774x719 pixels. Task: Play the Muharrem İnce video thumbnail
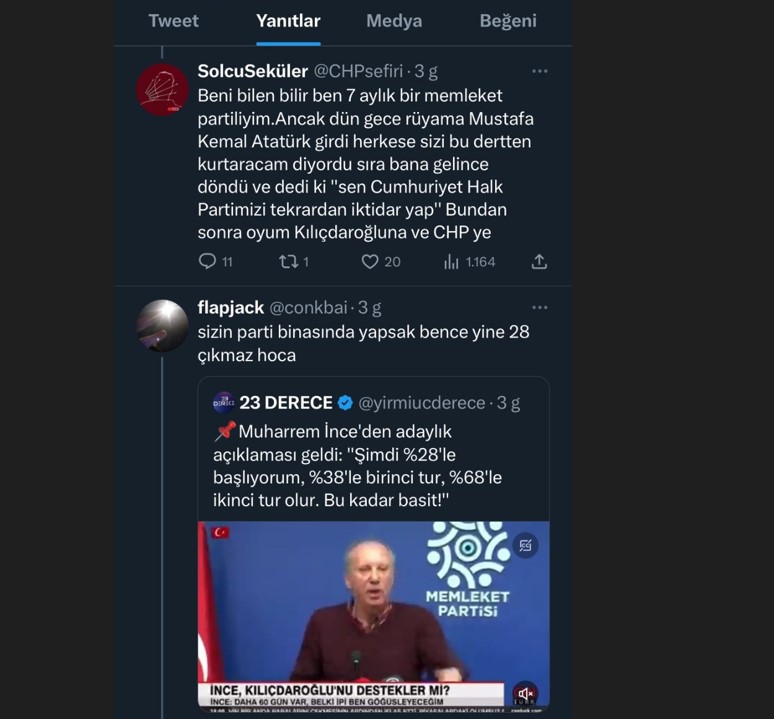point(373,612)
